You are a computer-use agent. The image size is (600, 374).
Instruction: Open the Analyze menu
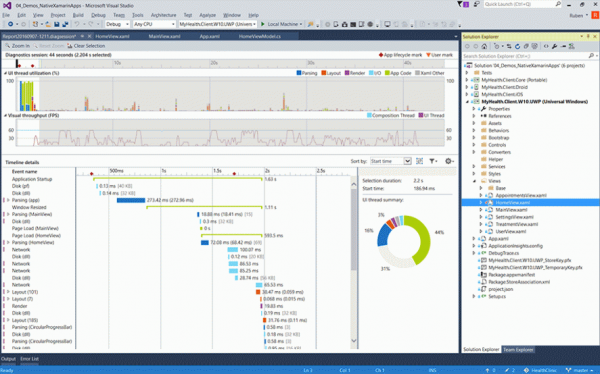(207, 15)
